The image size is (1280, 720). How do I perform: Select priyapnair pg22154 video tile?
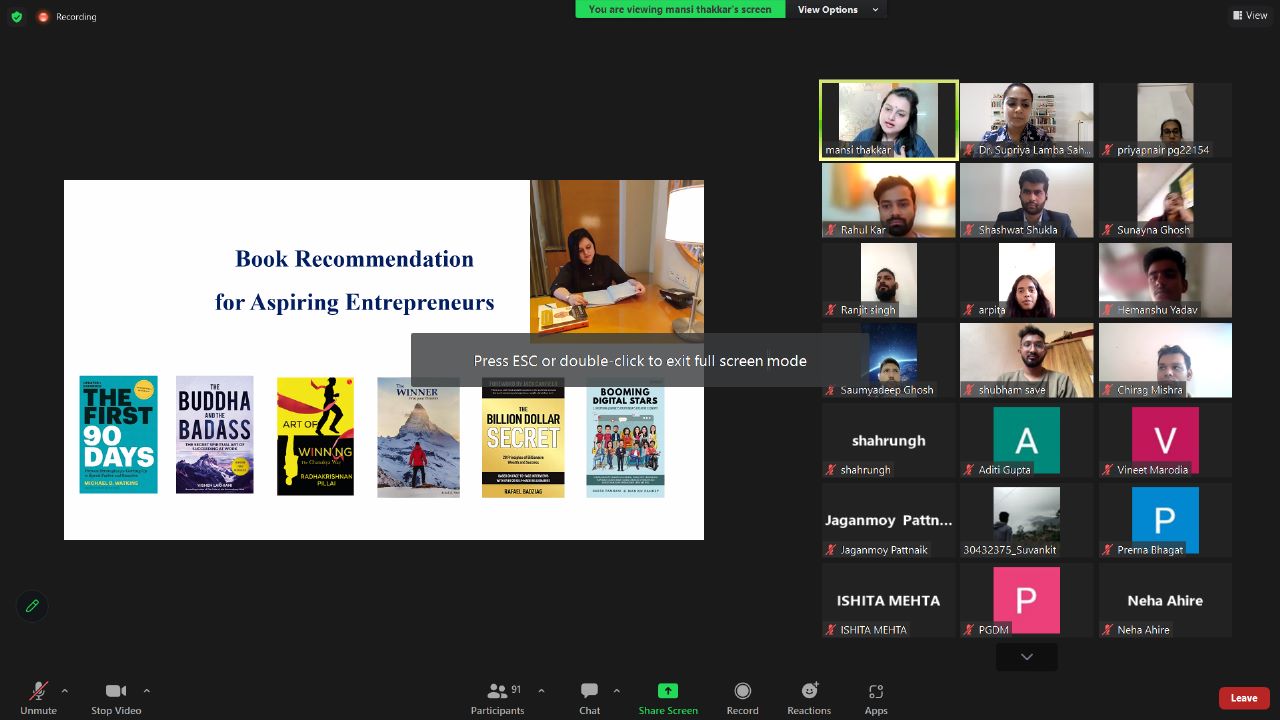click(x=1165, y=120)
